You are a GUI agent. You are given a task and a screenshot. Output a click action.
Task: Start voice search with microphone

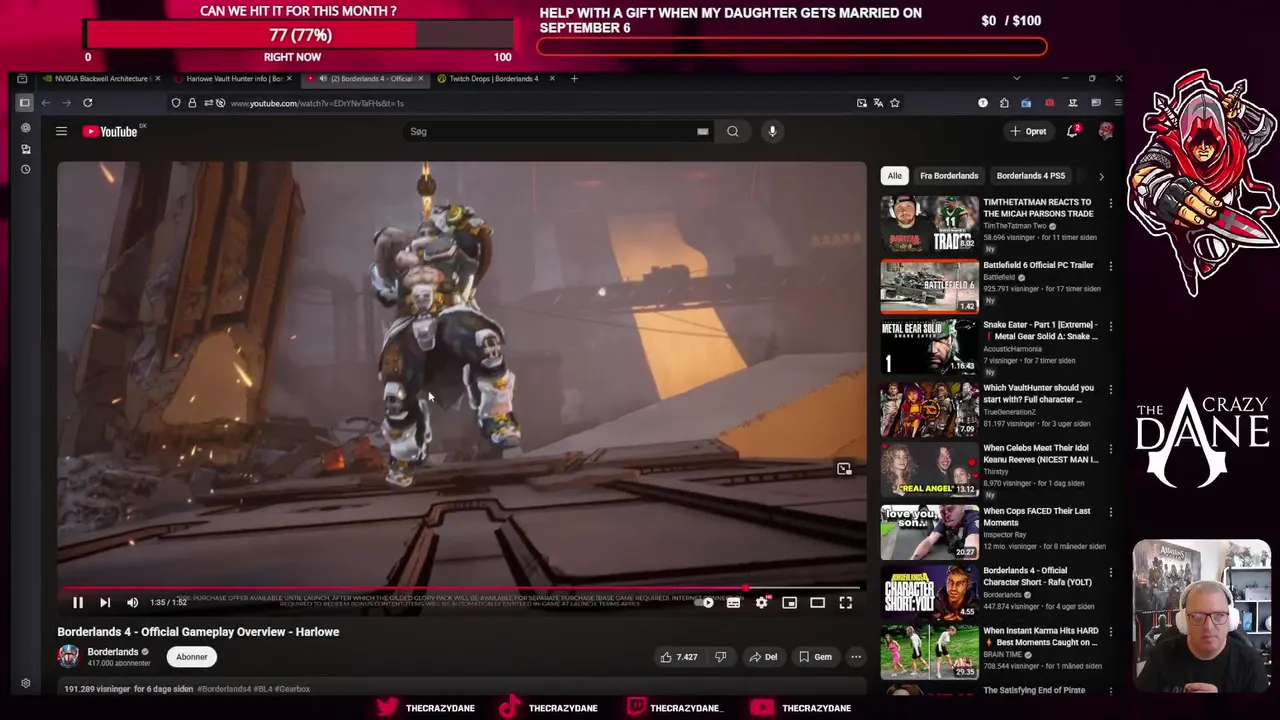click(772, 131)
